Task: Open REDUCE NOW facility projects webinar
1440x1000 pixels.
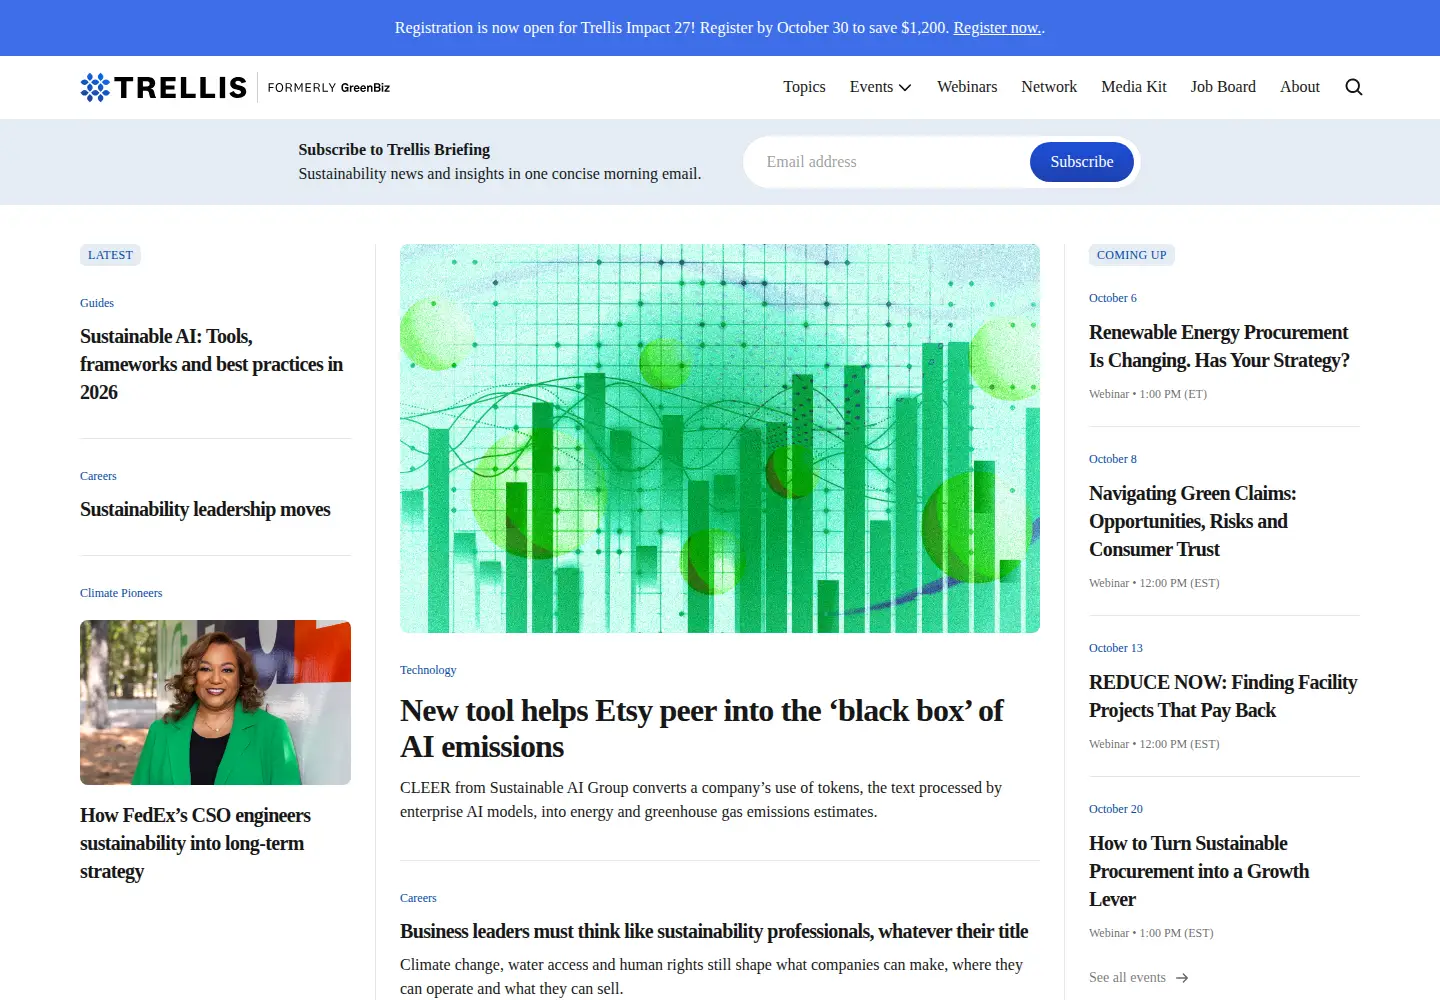Action: (1223, 696)
